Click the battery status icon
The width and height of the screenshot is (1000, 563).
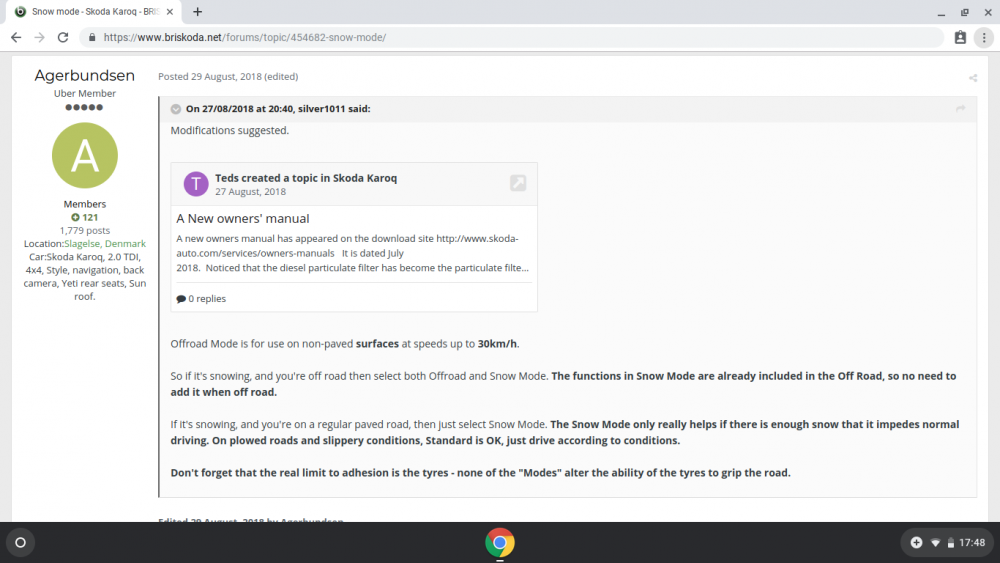click(951, 543)
